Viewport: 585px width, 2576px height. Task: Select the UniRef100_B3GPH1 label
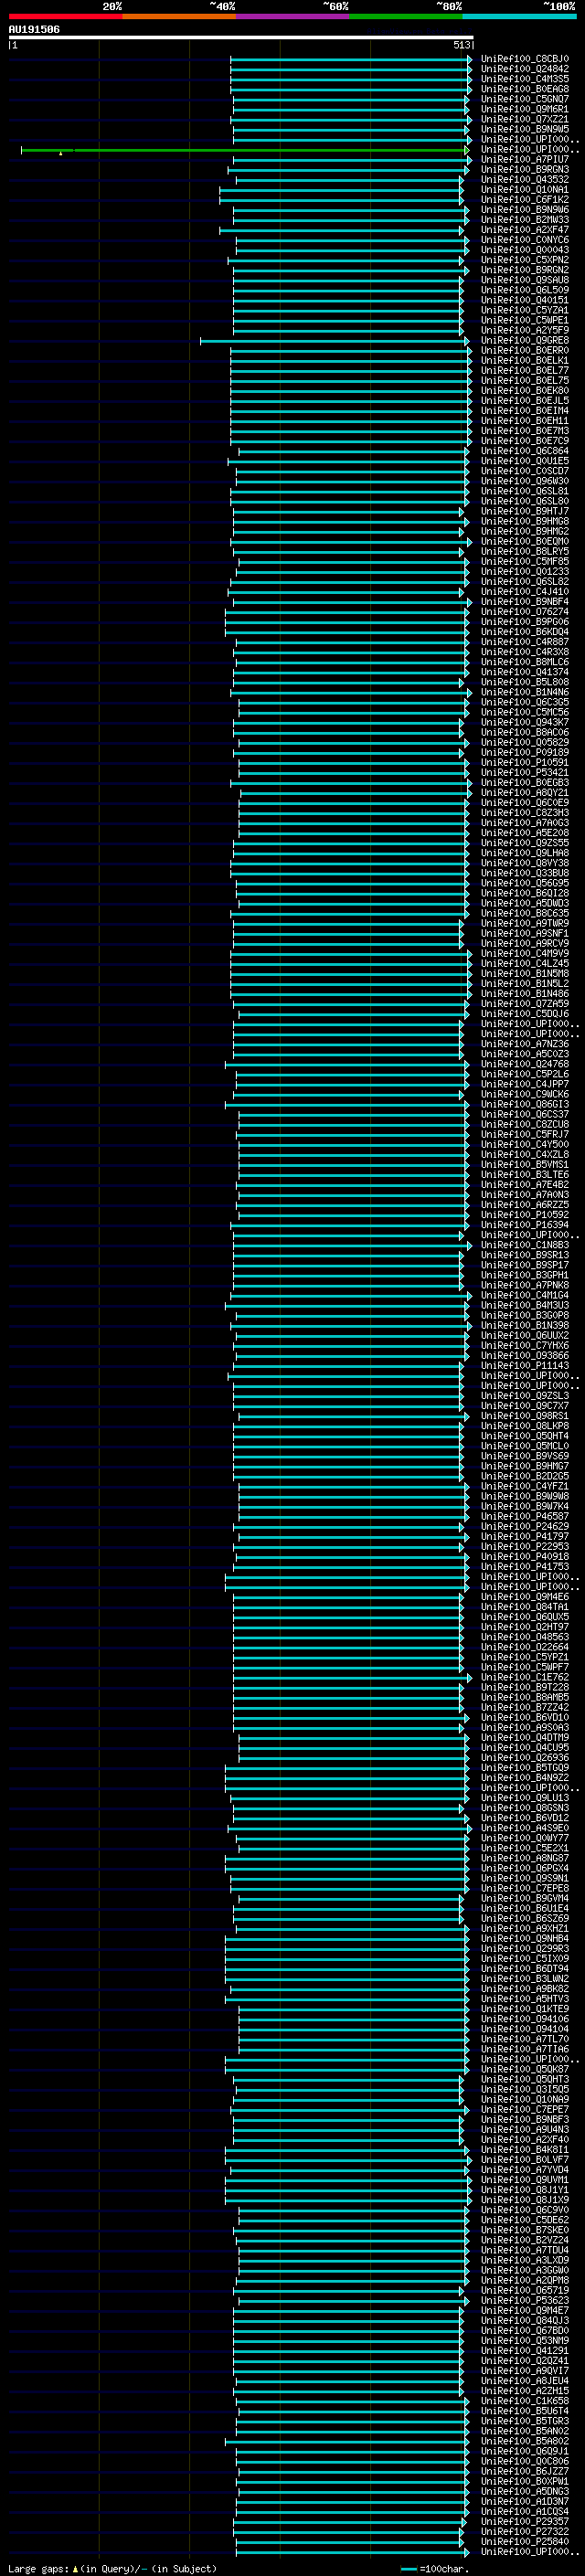524,1275
